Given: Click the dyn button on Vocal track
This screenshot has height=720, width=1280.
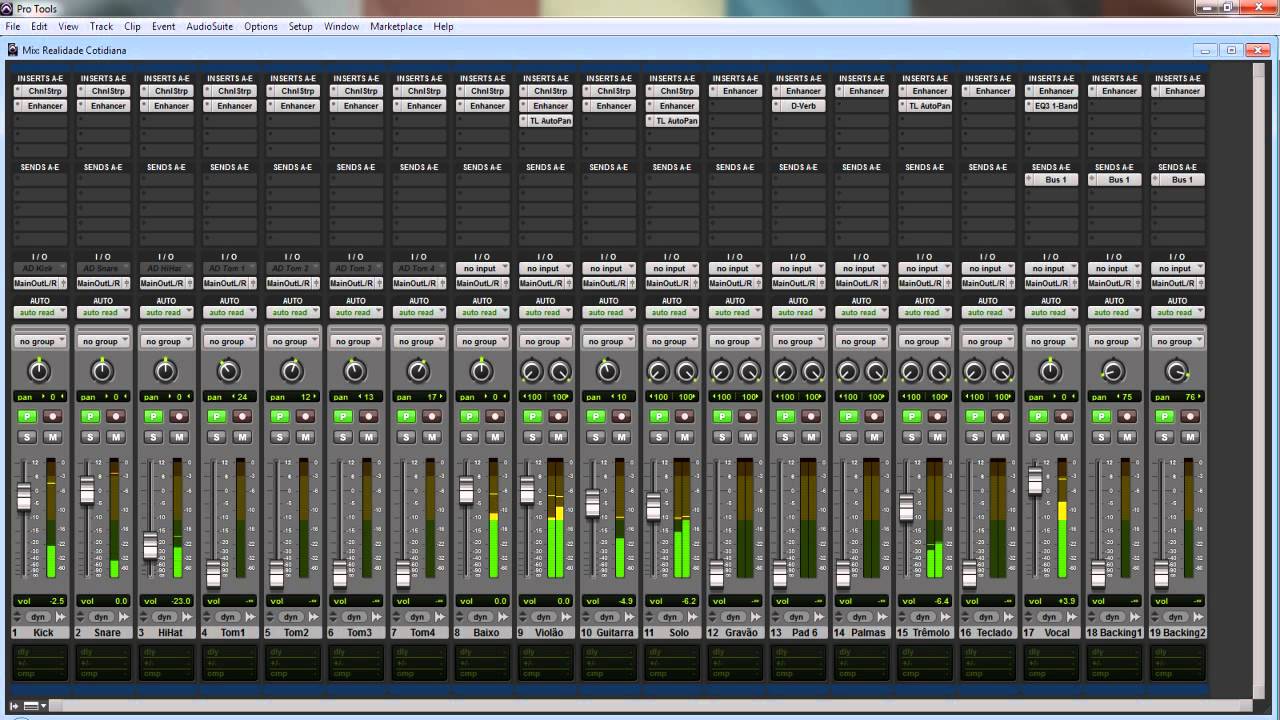Looking at the screenshot, I should (x=1048, y=617).
